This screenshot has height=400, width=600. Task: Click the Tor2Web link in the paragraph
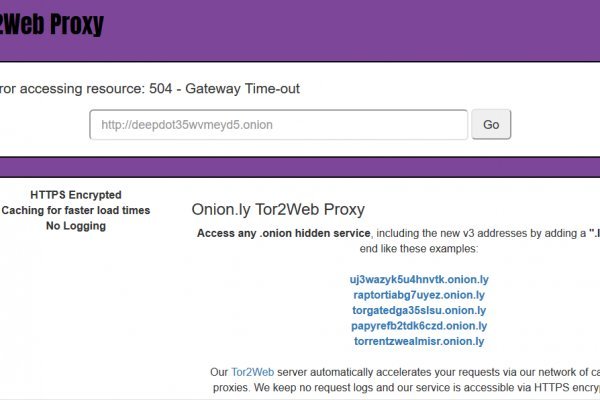click(x=251, y=372)
